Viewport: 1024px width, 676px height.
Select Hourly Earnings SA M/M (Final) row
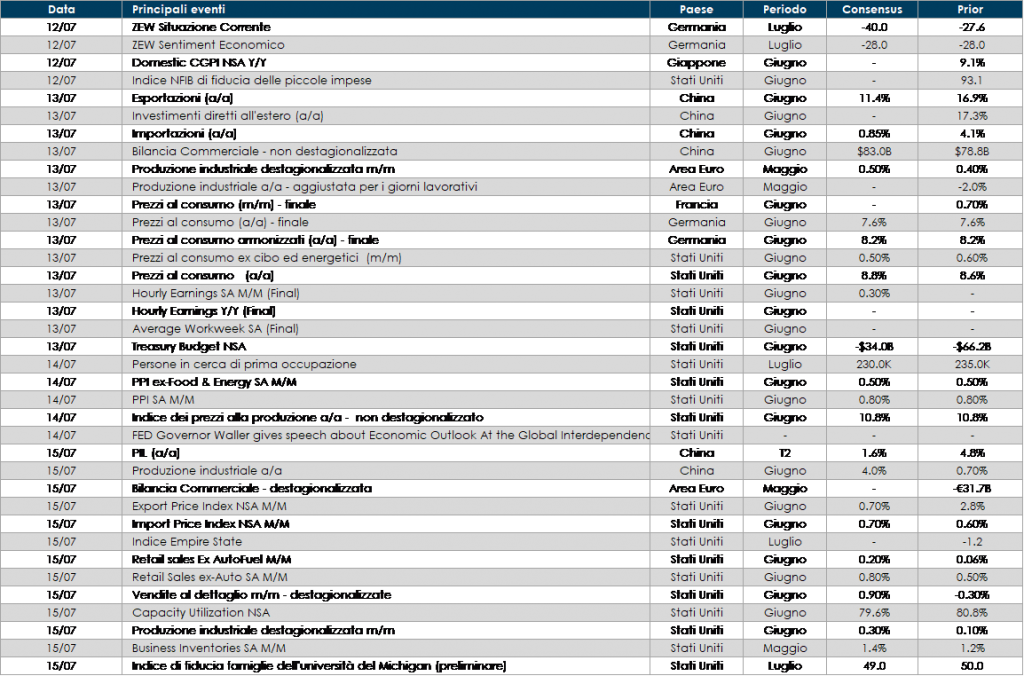coord(216,293)
